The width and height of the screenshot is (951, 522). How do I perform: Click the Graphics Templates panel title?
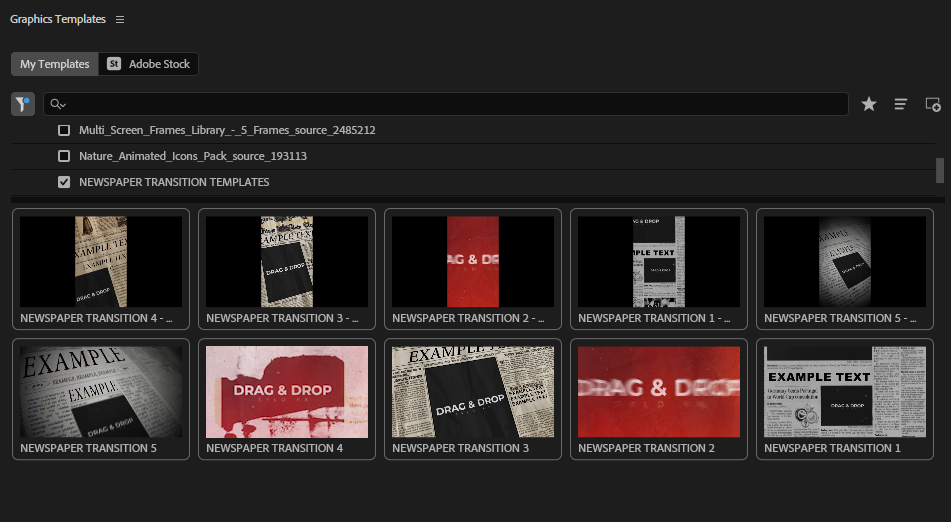click(58, 19)
